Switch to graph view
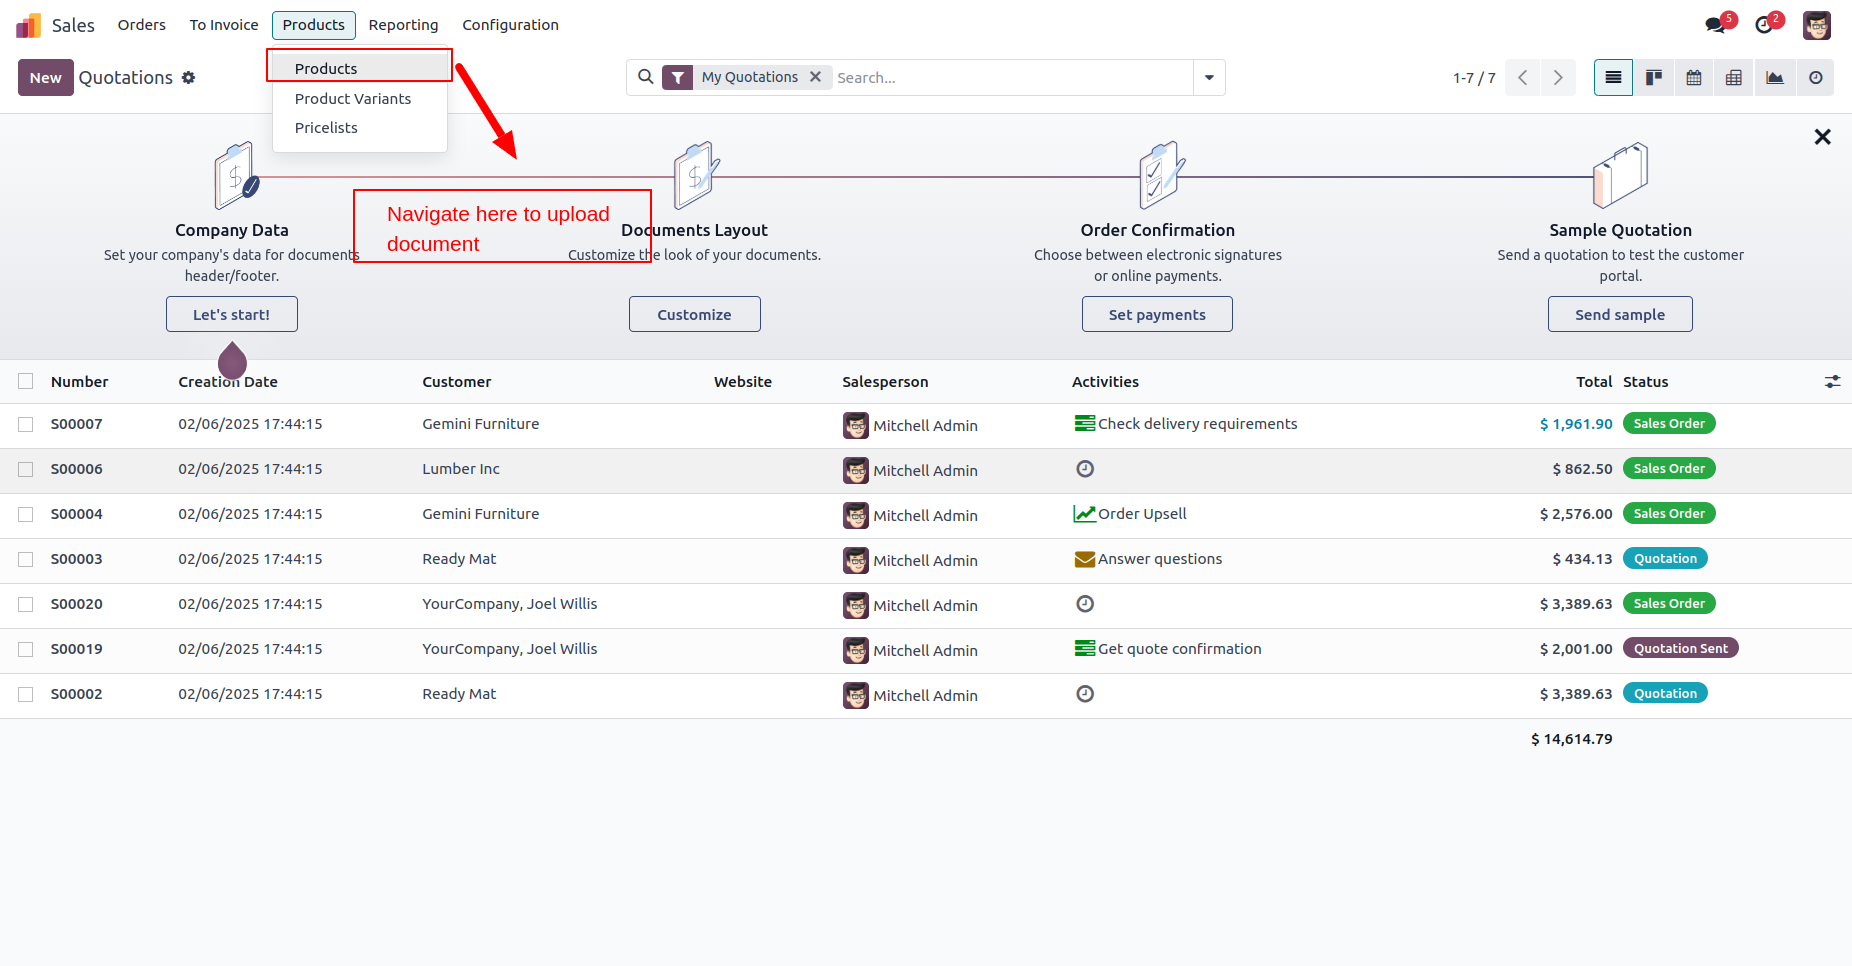 tap(1775, 78)
